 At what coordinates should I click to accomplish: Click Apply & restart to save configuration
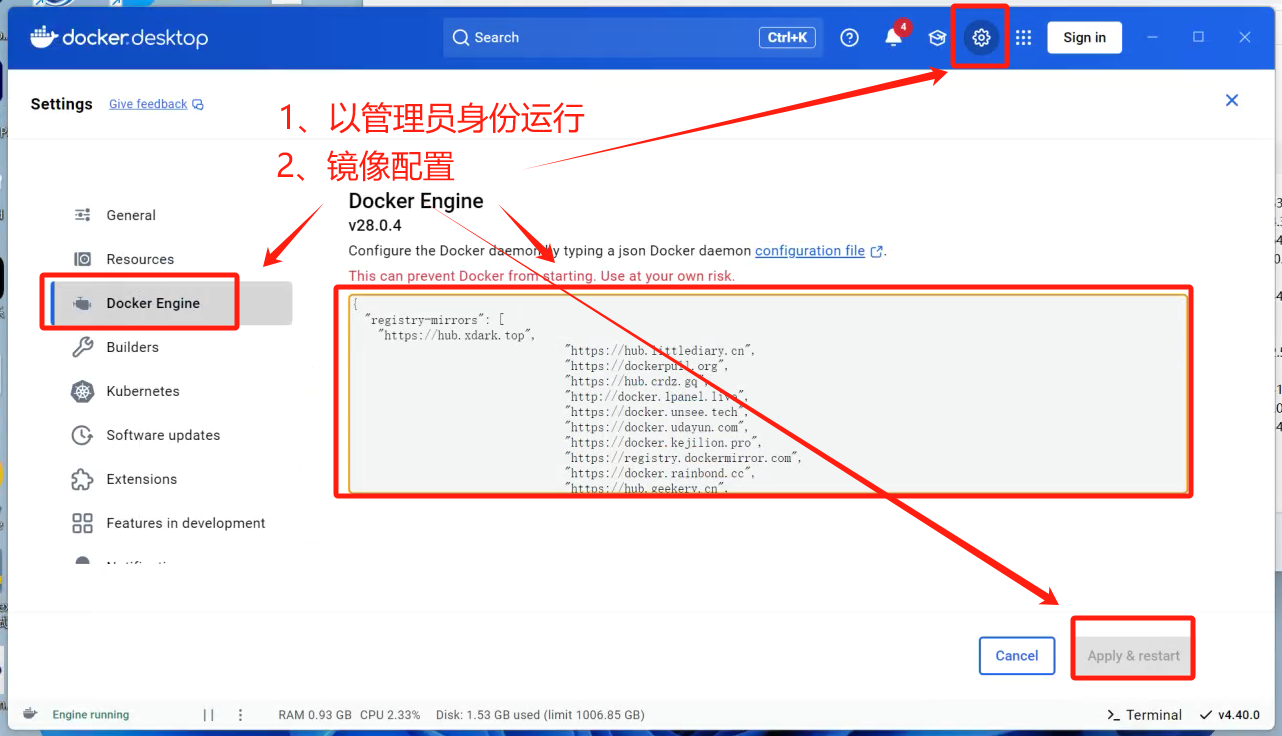coord(1132,655)
